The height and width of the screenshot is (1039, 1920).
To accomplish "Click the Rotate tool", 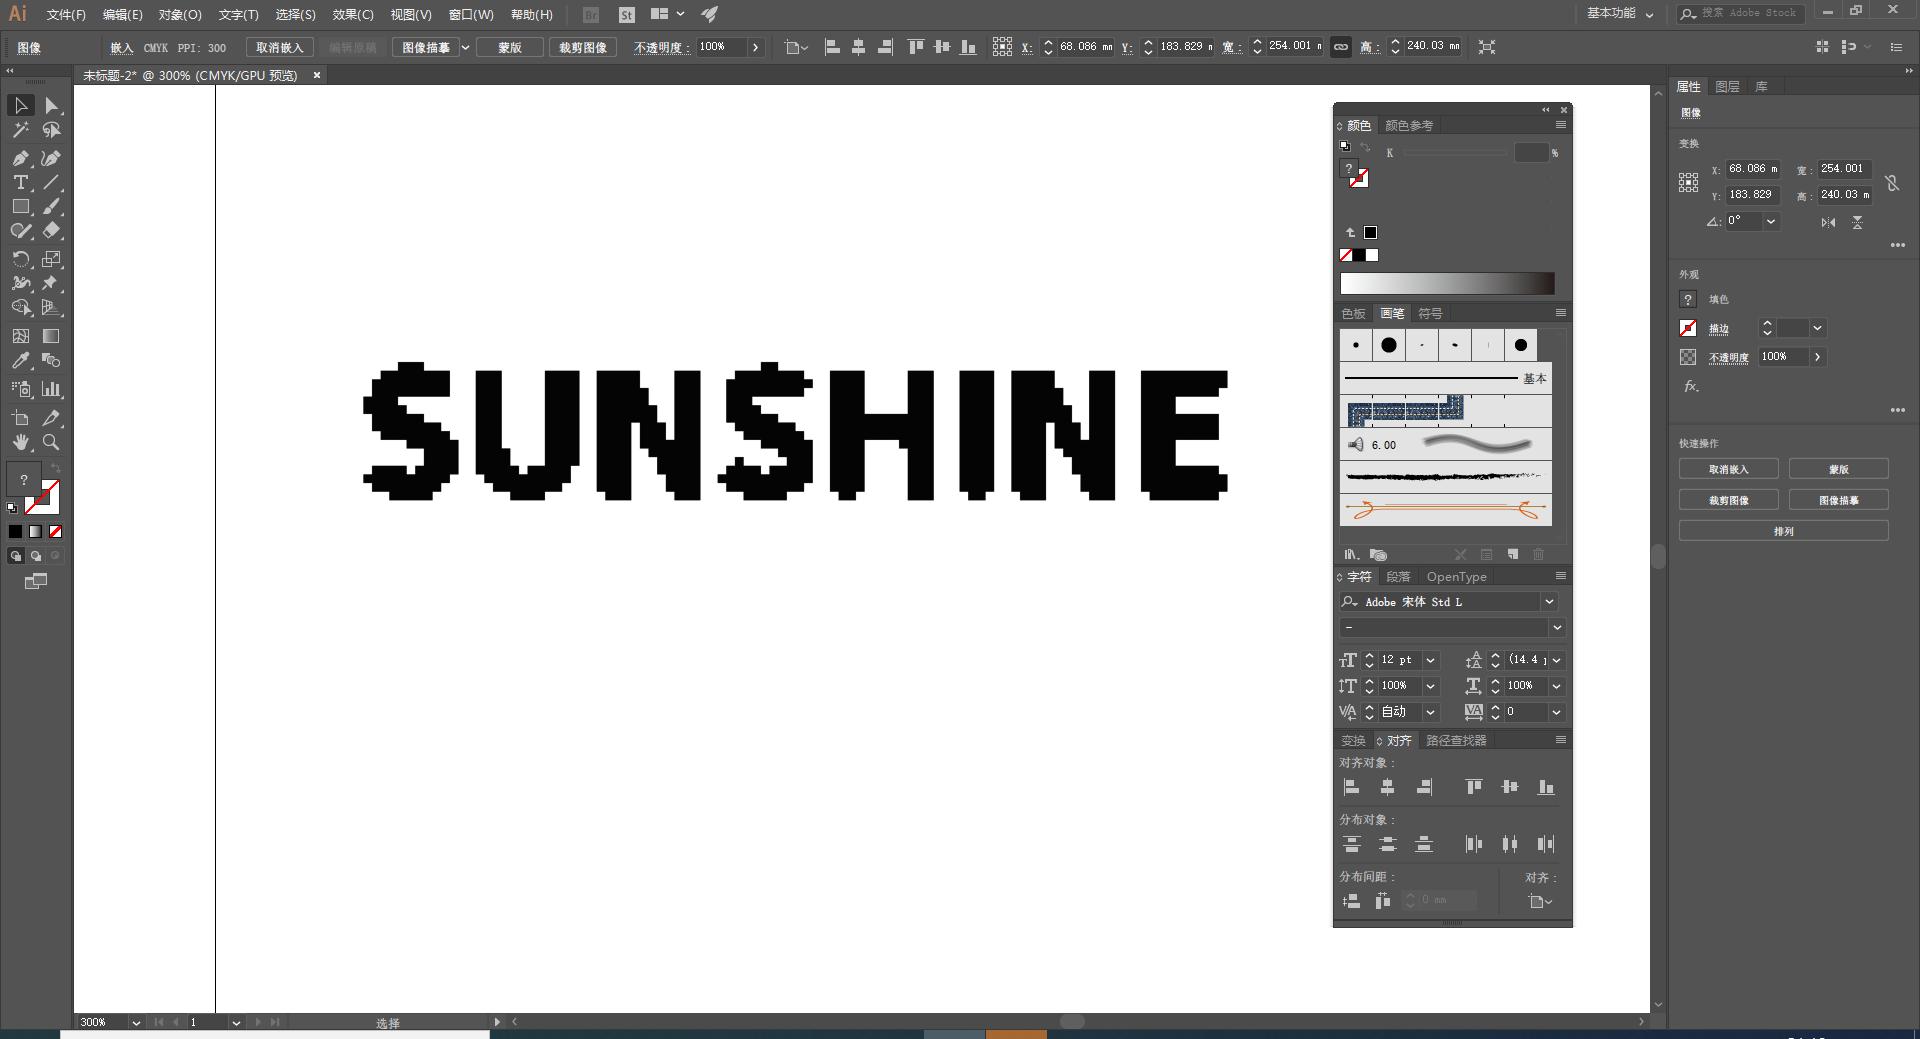I will [20, 259].
